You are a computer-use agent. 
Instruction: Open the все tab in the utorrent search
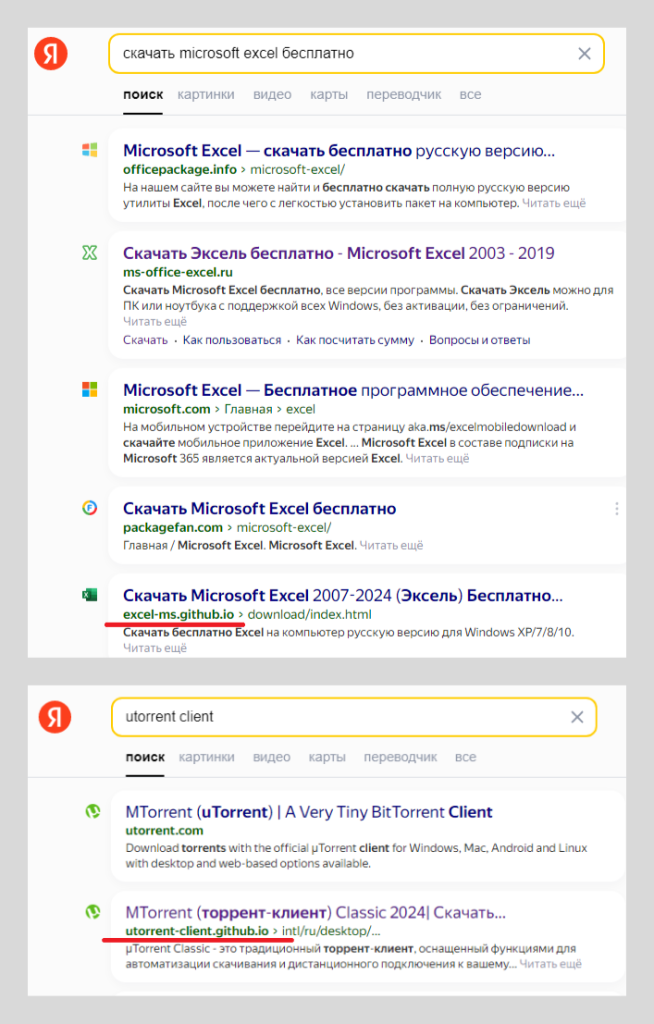(x=465, y=757)
